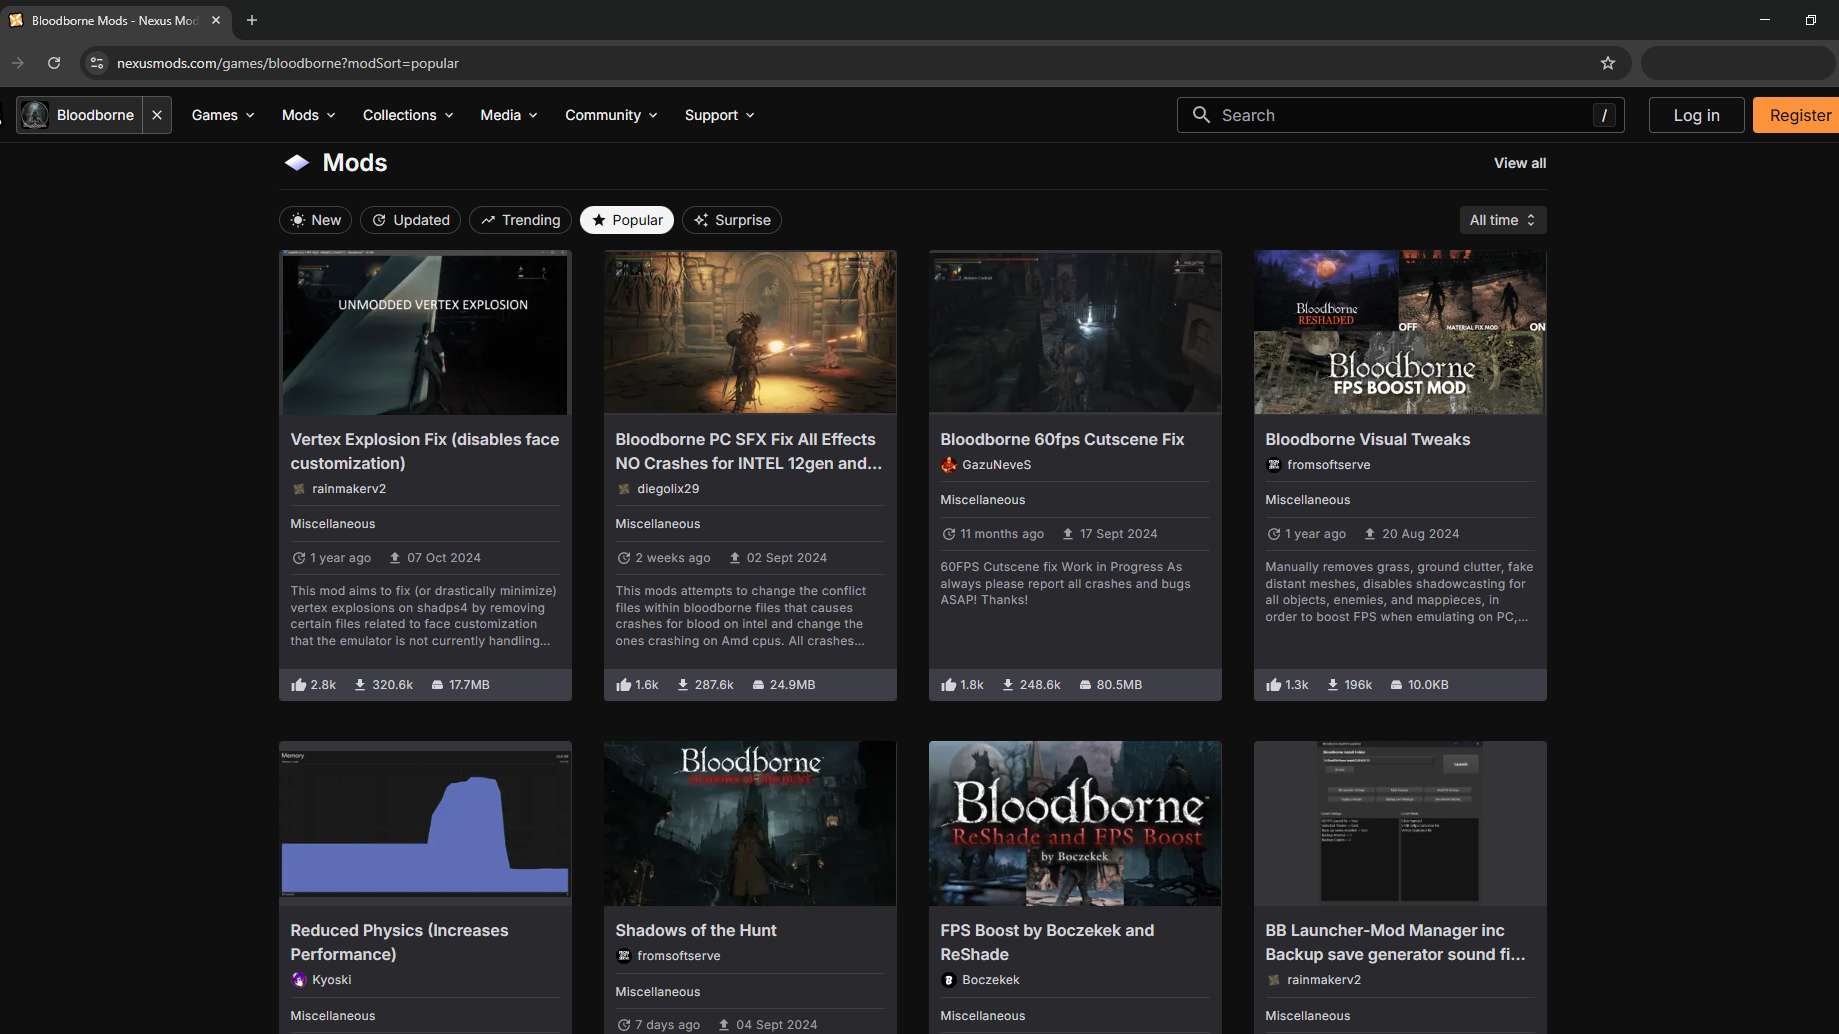This screenshot has height=1034, width=1839.
Task: Click the Bloodborne game avatar icon
Action: (35, 115)
